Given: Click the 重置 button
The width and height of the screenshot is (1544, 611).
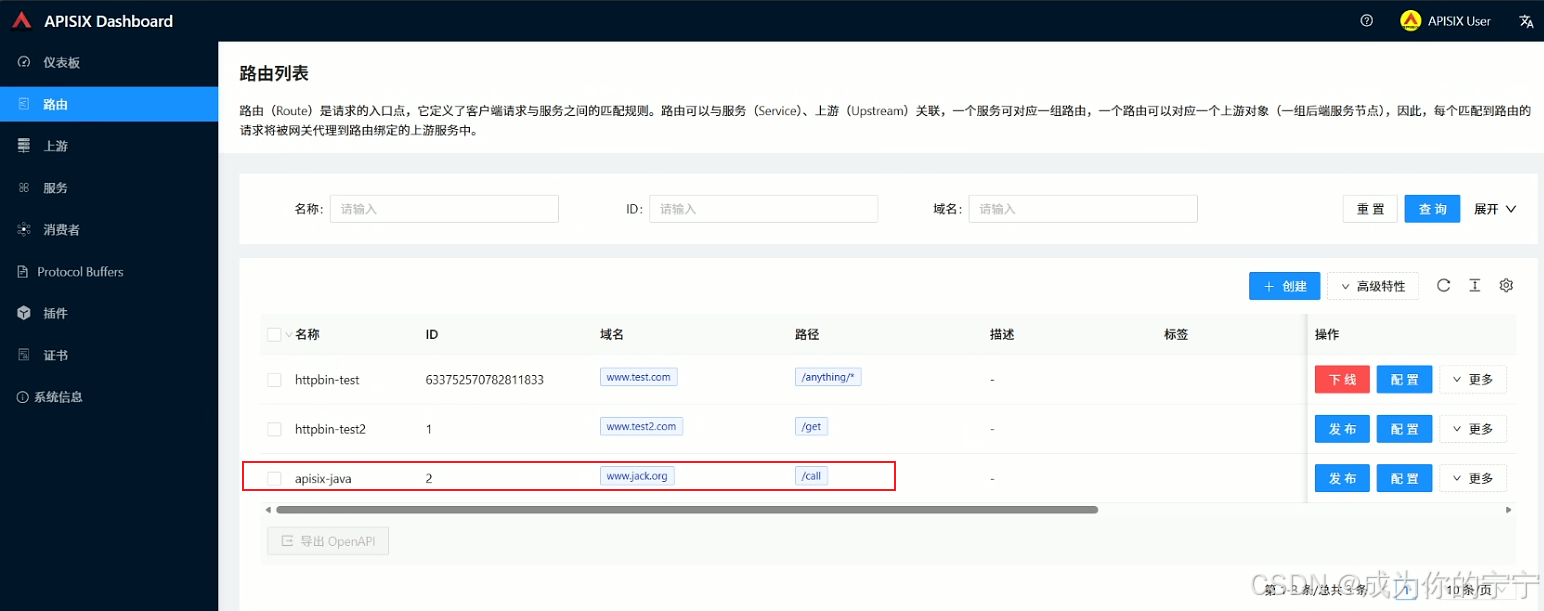Looking at the screenshot, I should click(1370, 209).
